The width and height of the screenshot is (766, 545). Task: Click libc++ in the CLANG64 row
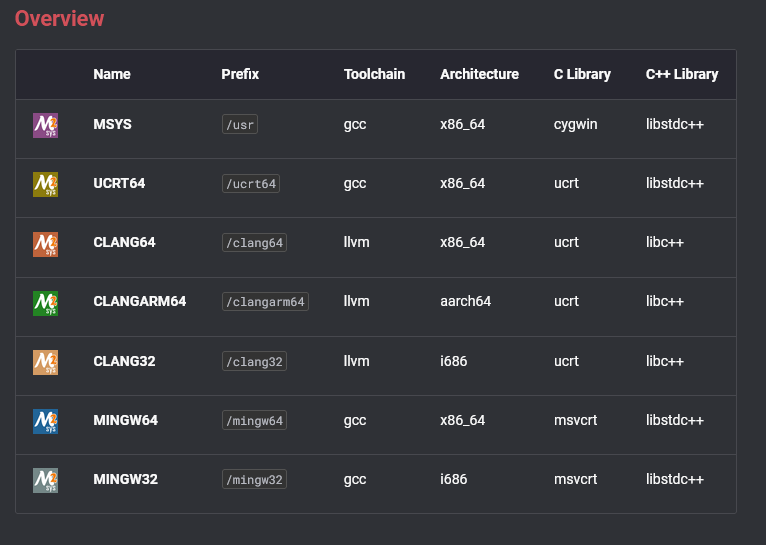[x=664, y=242]
